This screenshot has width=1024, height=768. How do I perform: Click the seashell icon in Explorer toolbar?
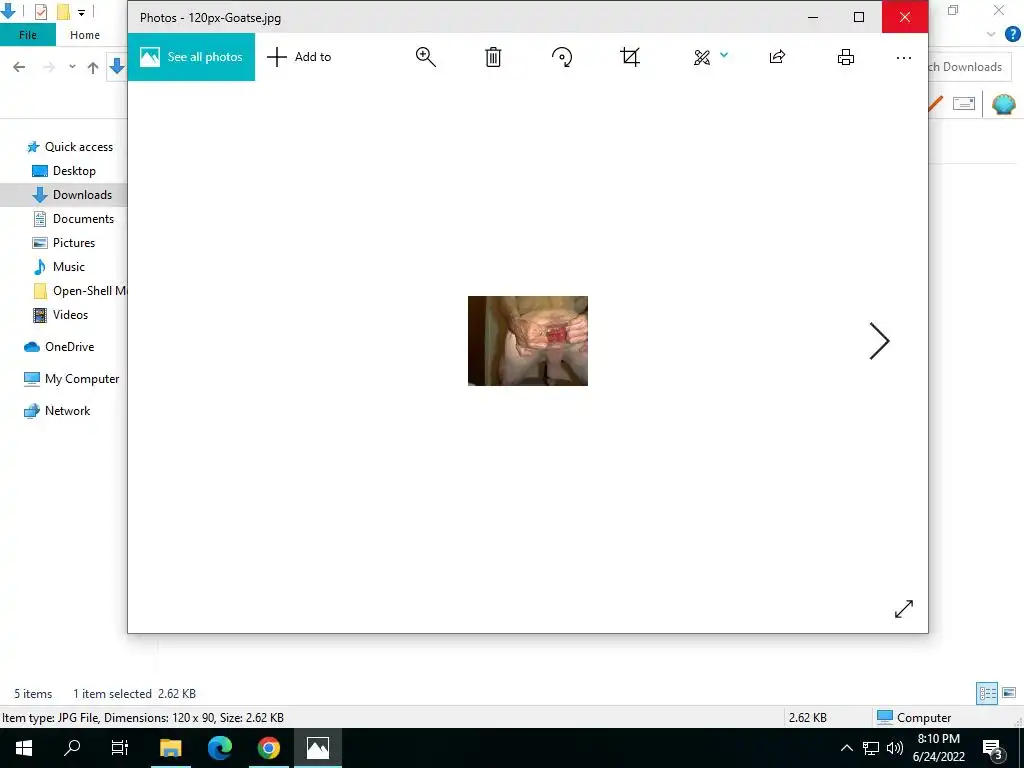(x=1004, y=104)
